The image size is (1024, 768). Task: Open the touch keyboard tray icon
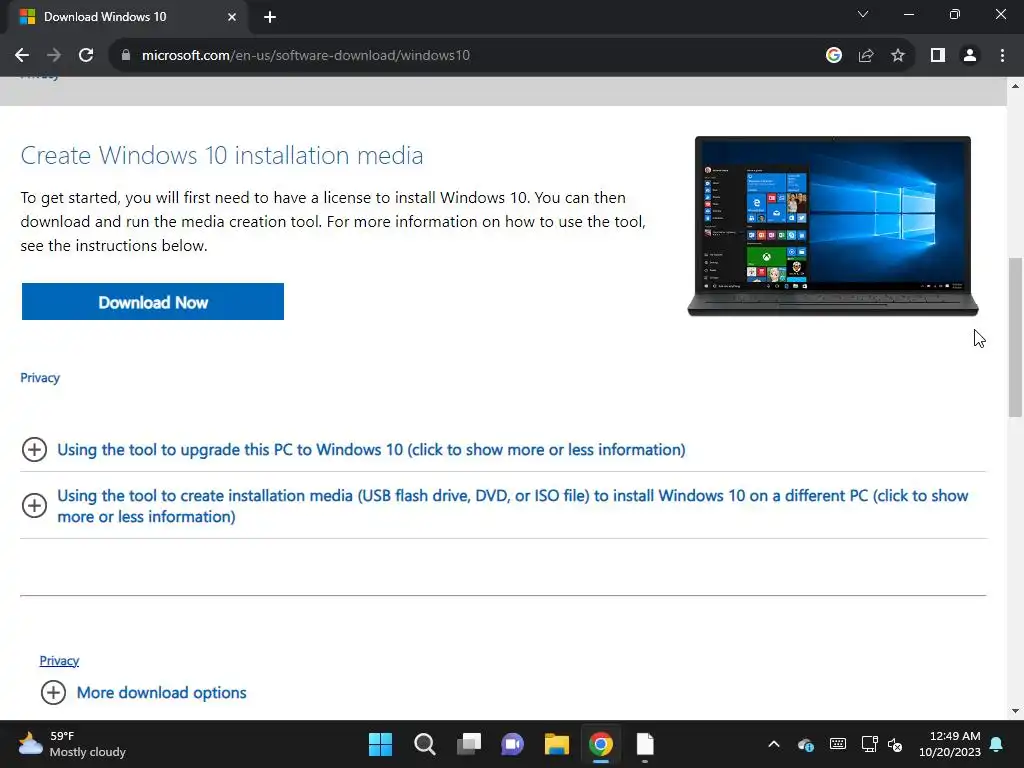(x=837, y=744)
